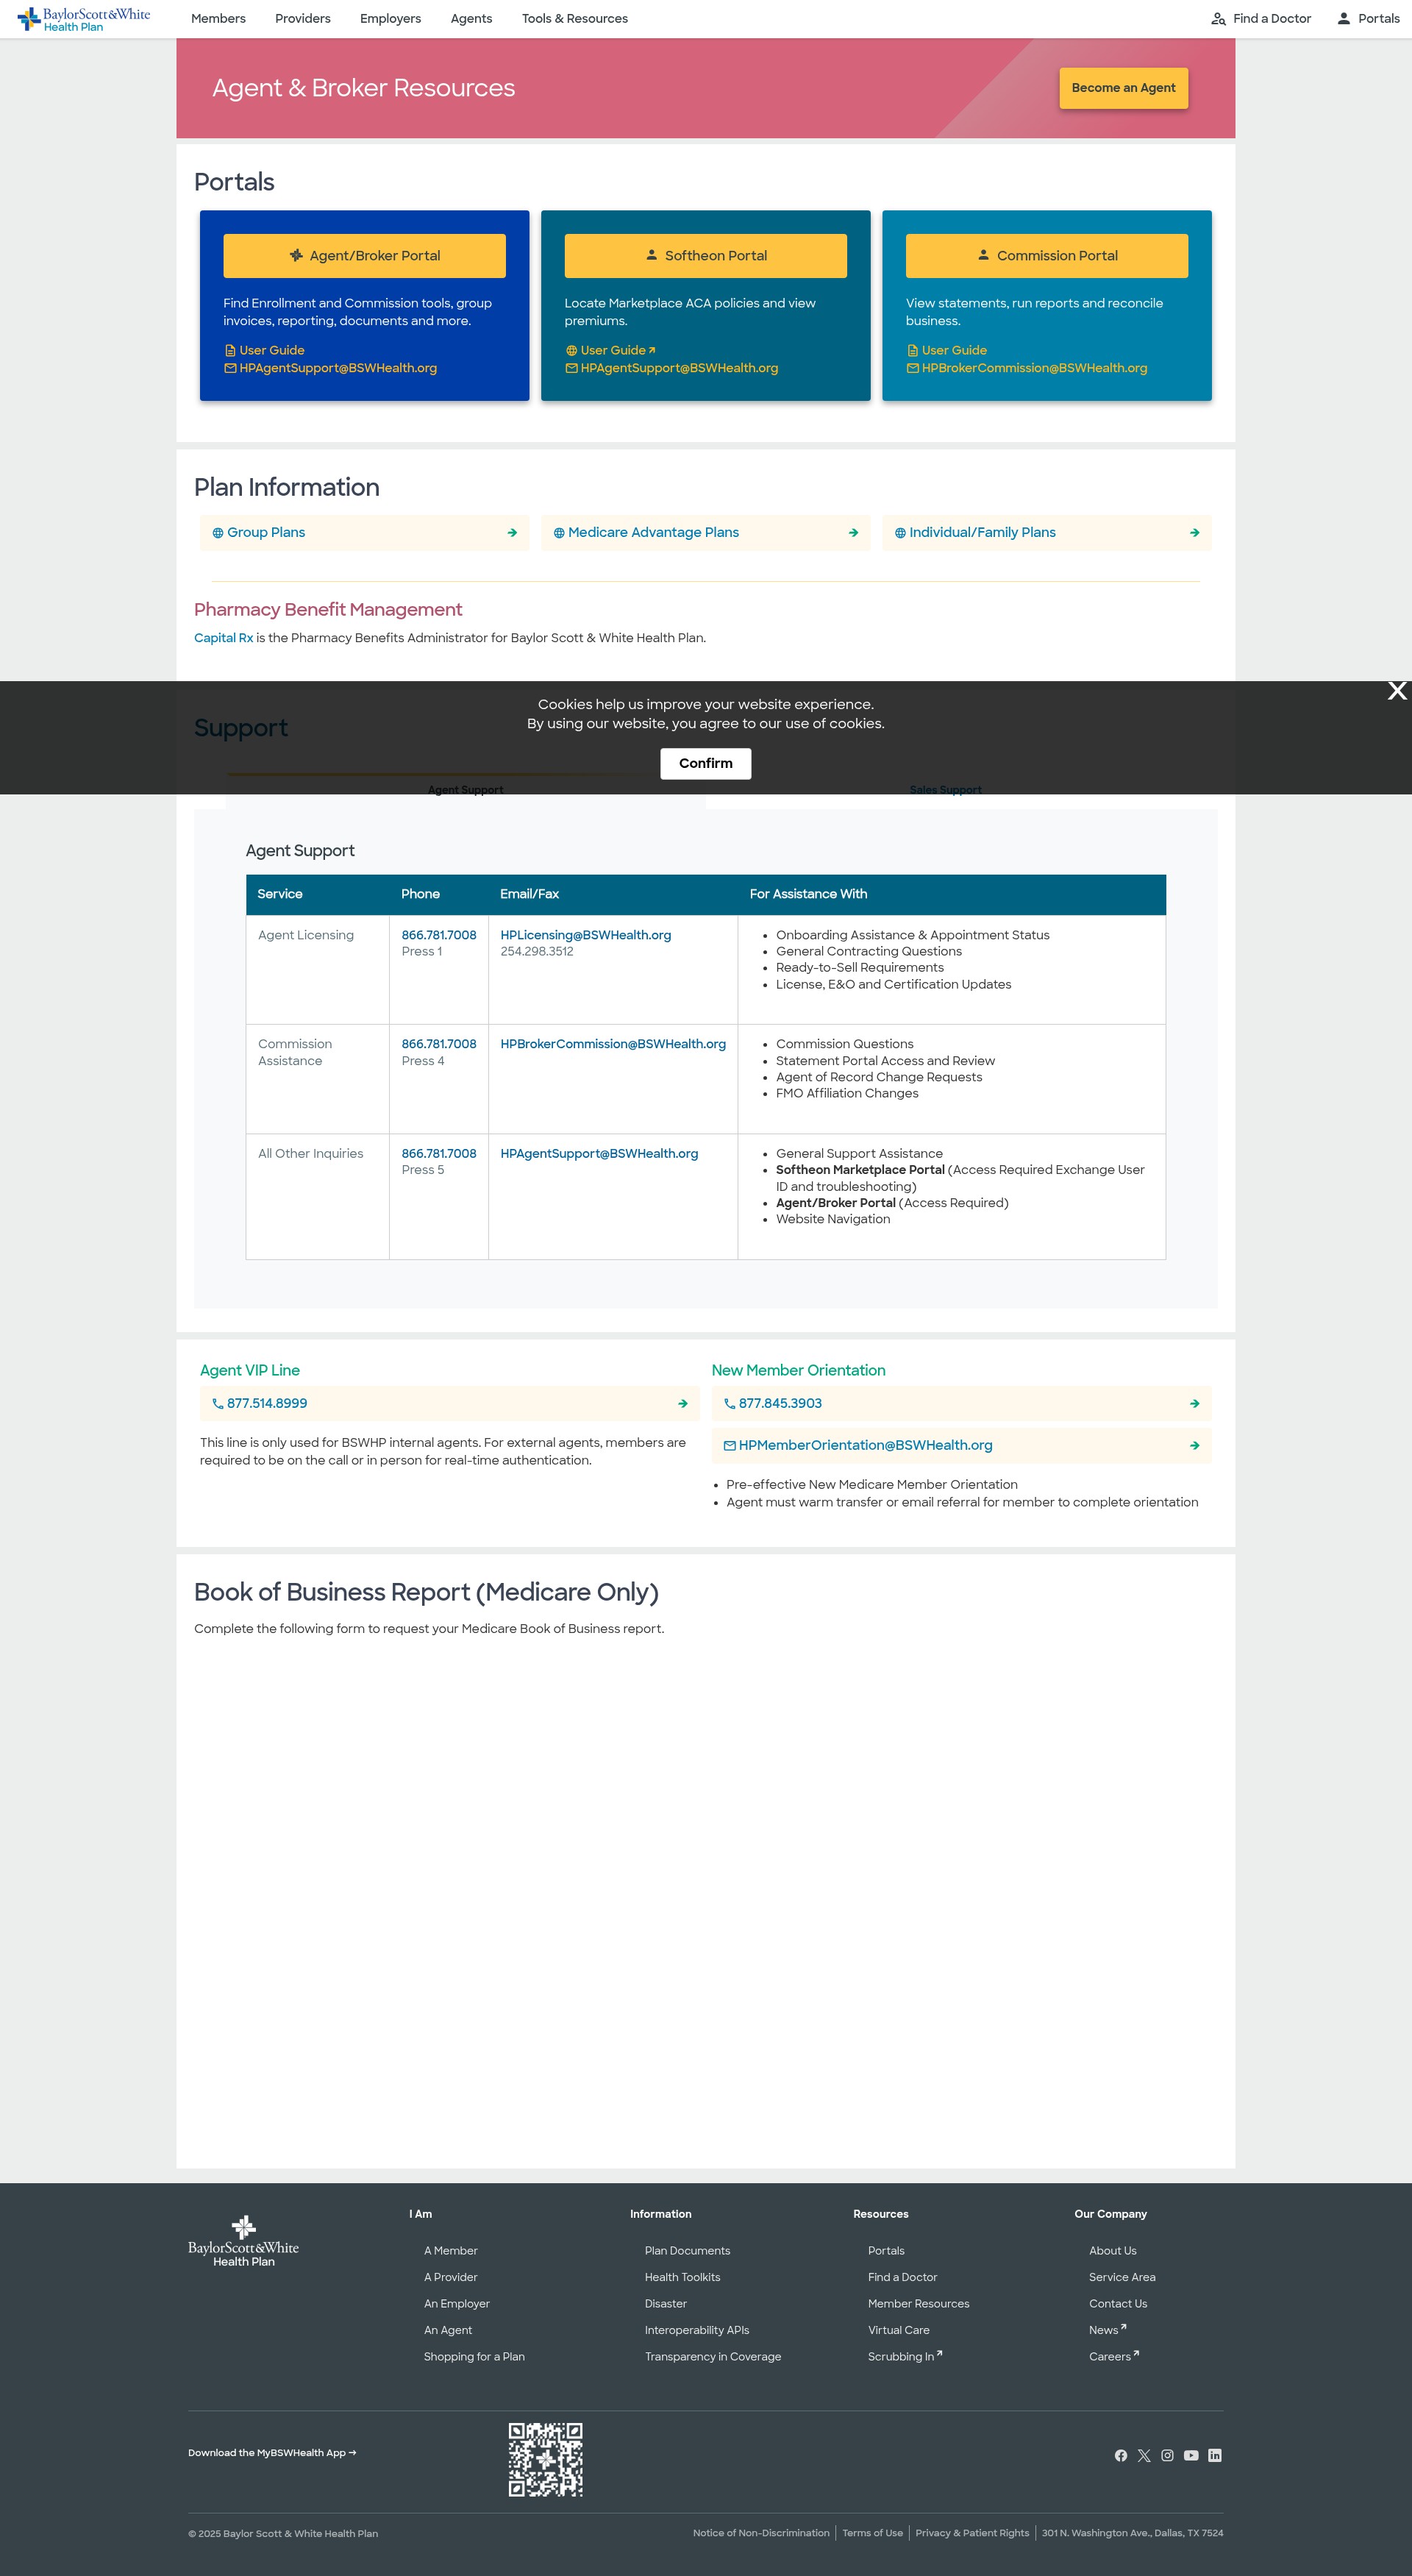The image size is (1412, 2576).
Task: Open footer Careers external link
Action: pyautogui.click(x=1113, y=2357)
